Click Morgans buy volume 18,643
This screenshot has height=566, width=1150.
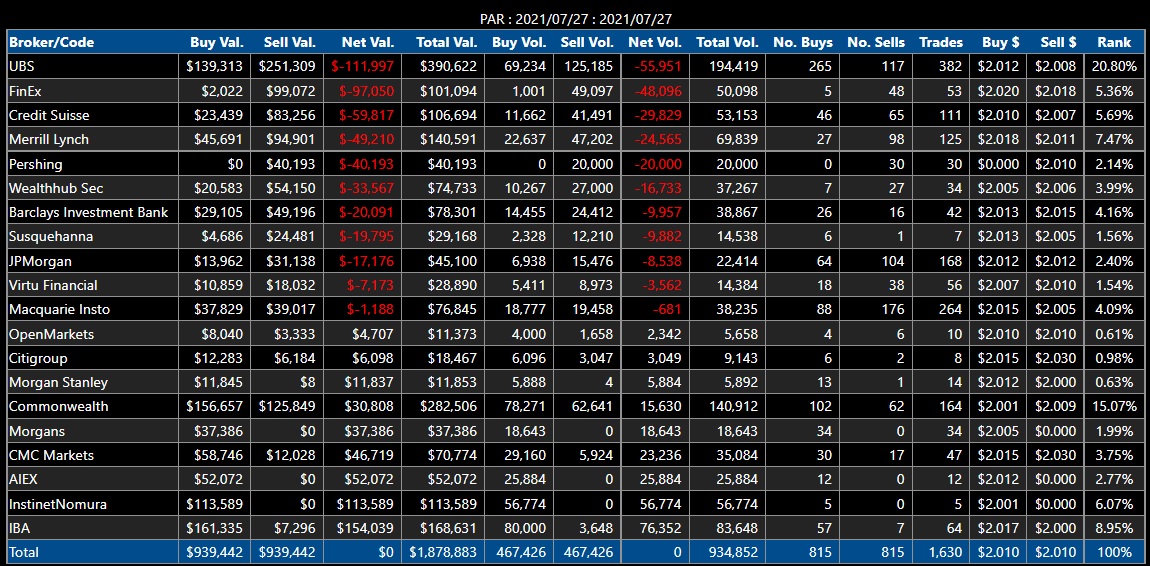(524, 430)
